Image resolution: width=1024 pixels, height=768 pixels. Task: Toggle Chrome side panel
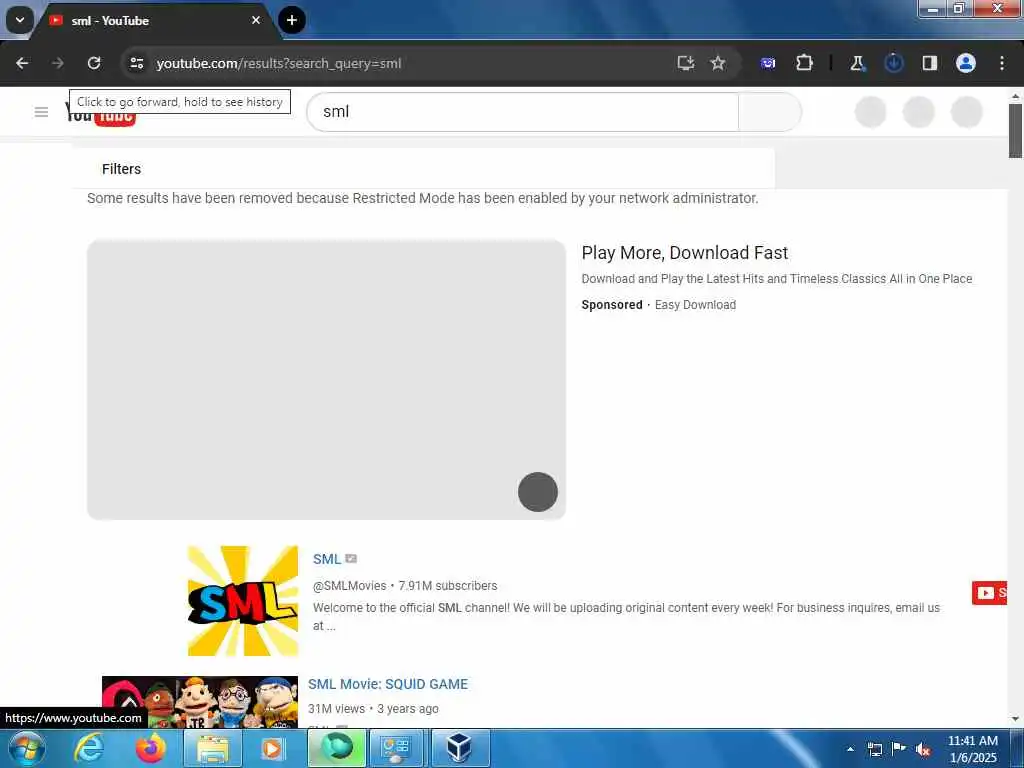tap(929, 63)
